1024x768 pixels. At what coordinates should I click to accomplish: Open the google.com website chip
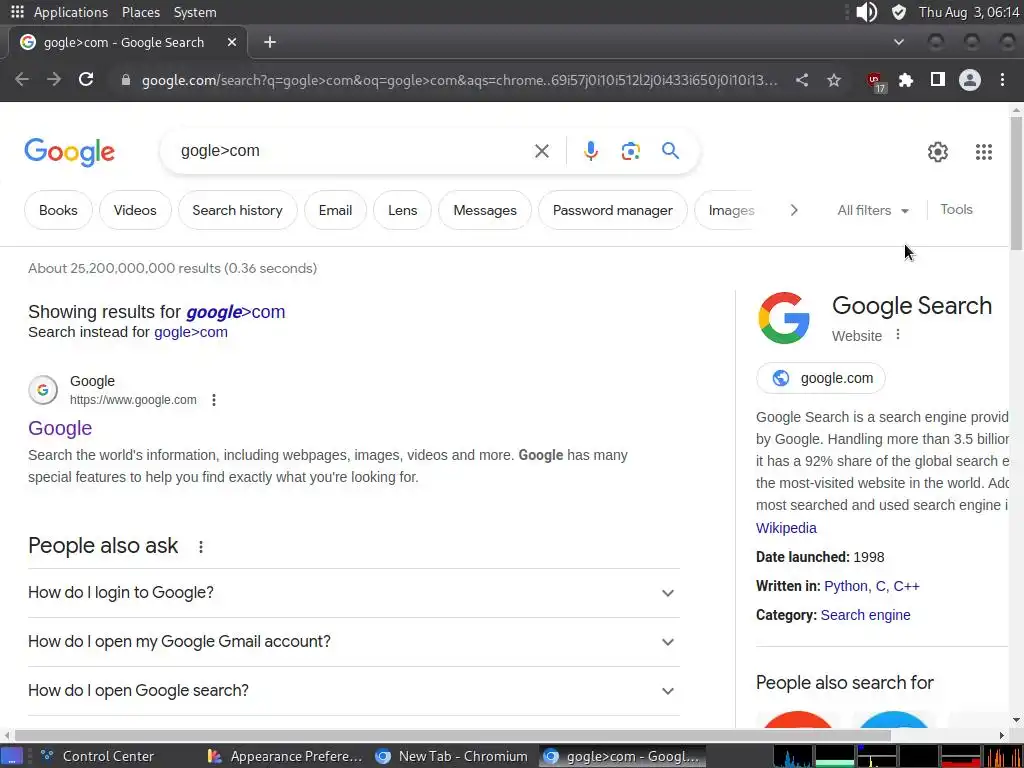pos(821,378)
